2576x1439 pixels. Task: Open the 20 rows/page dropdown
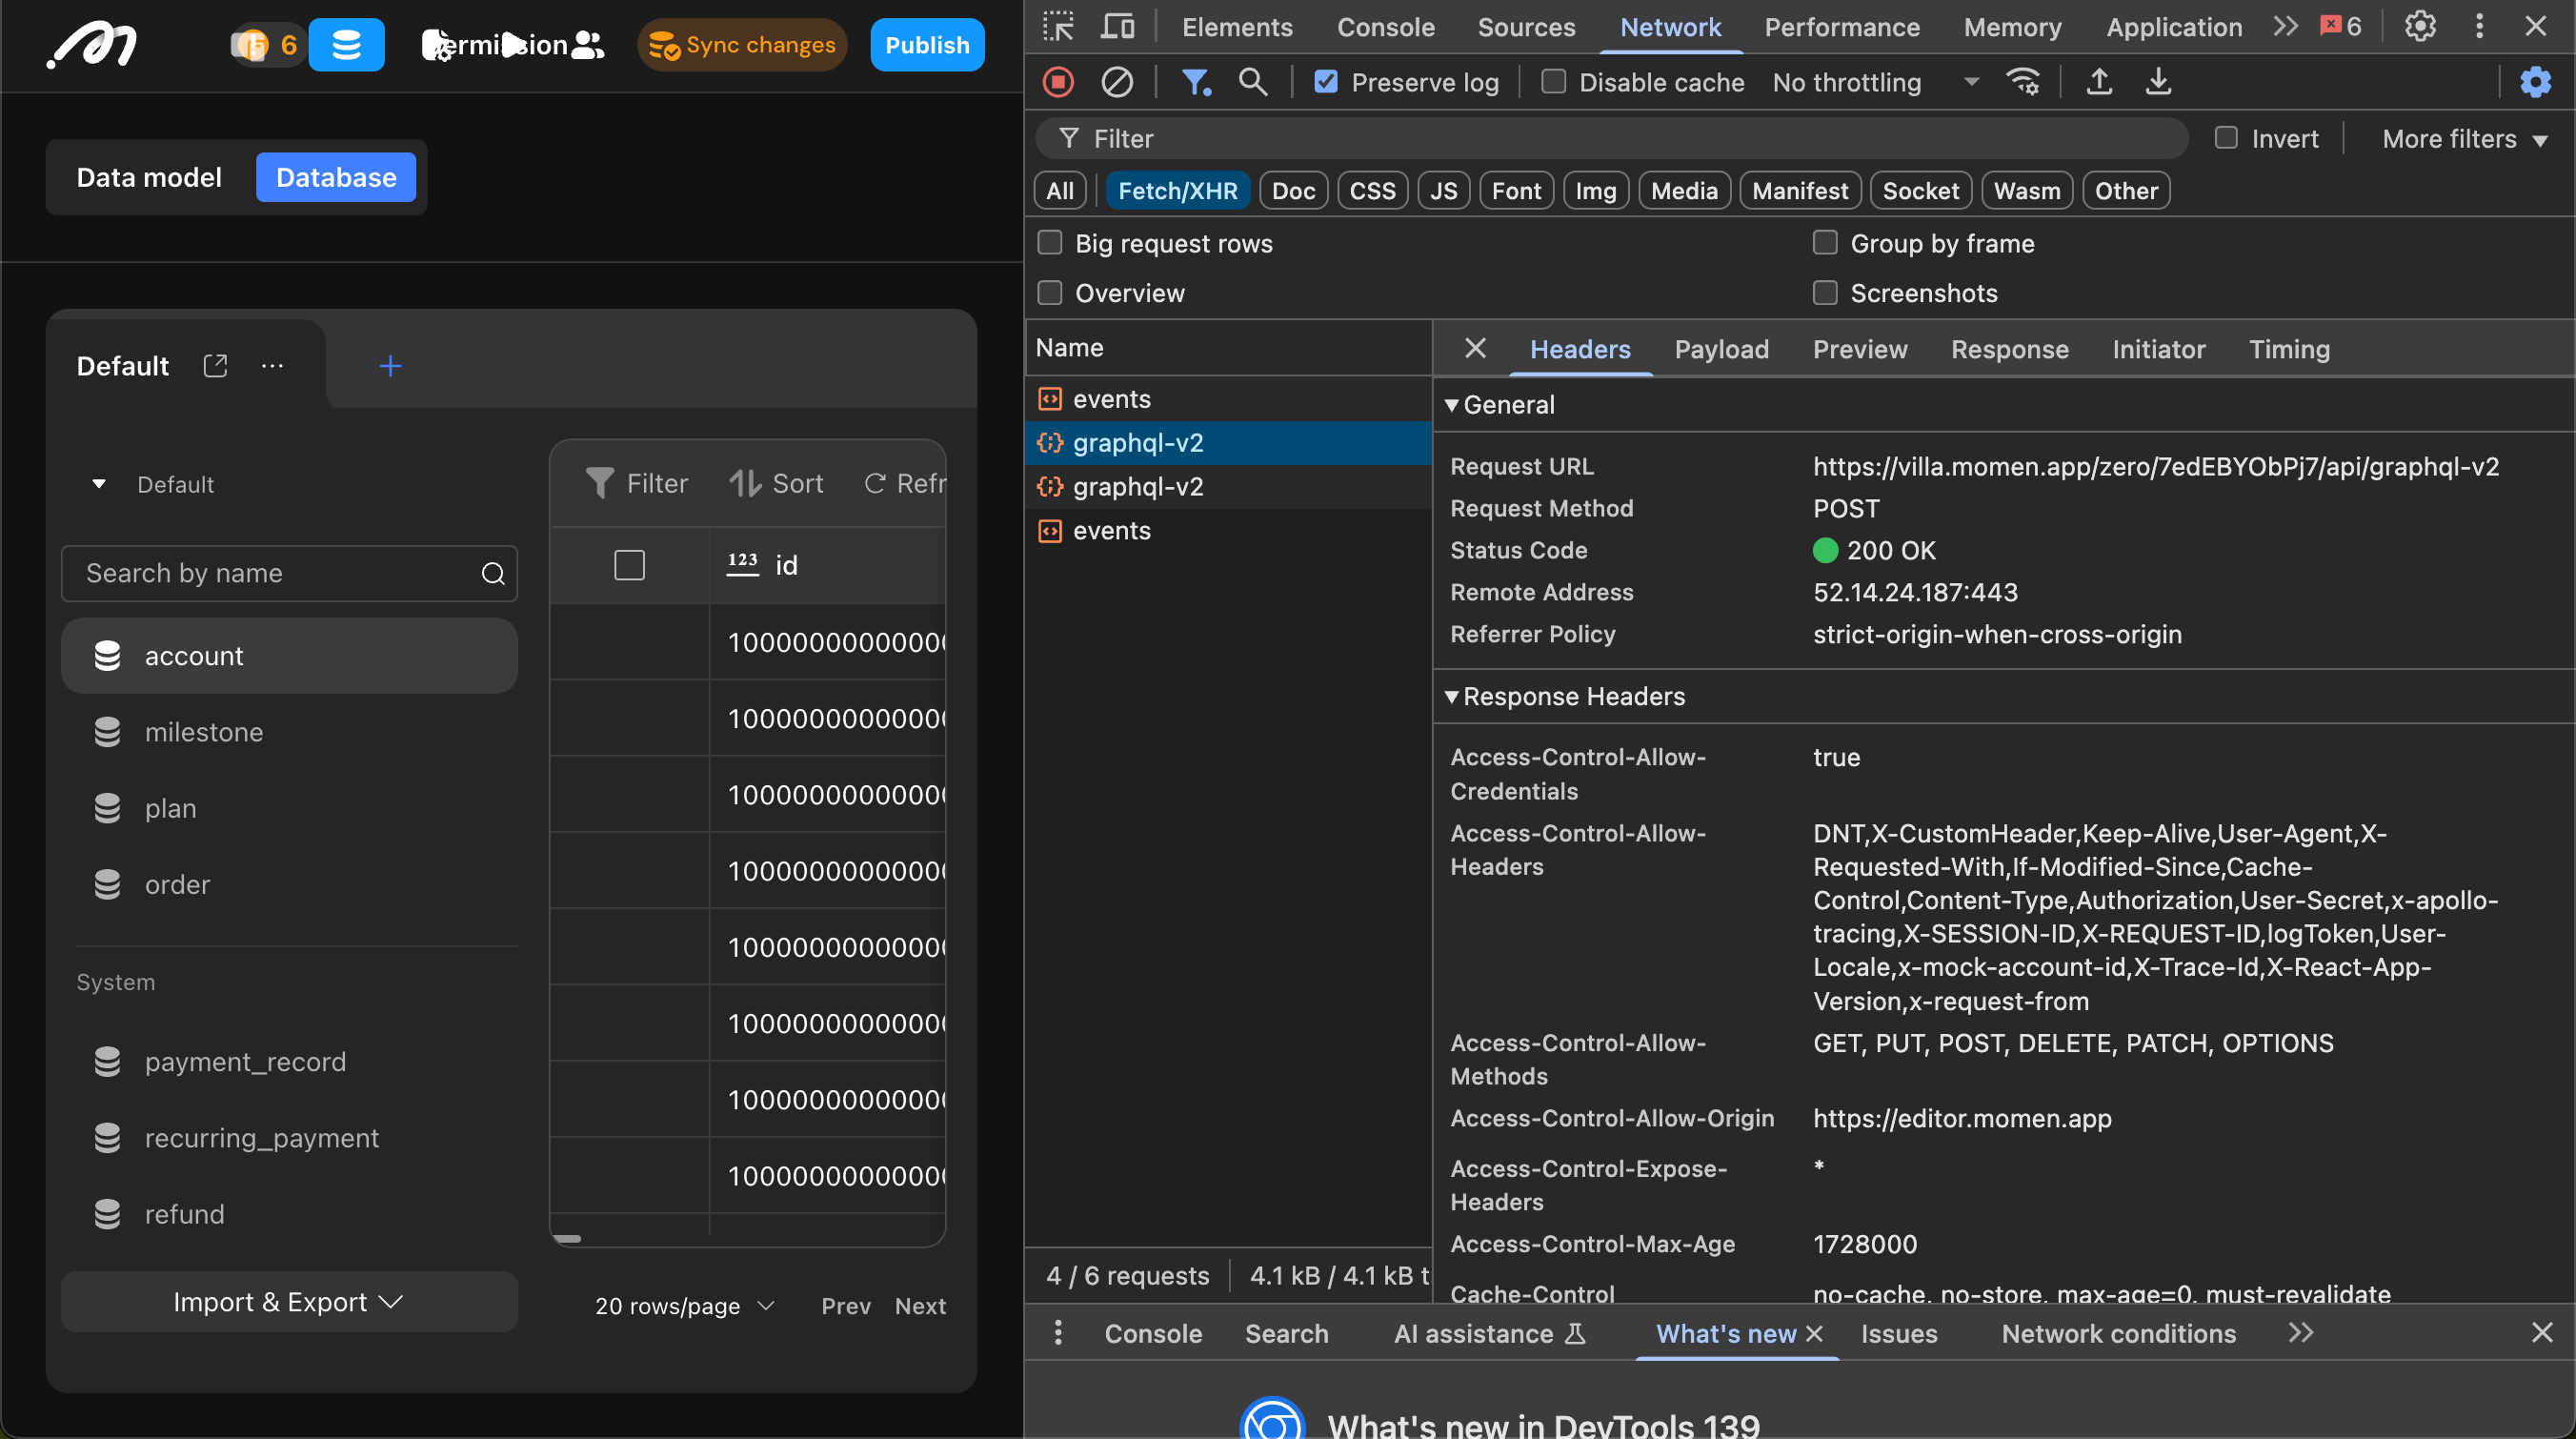tap(684, 1306)
